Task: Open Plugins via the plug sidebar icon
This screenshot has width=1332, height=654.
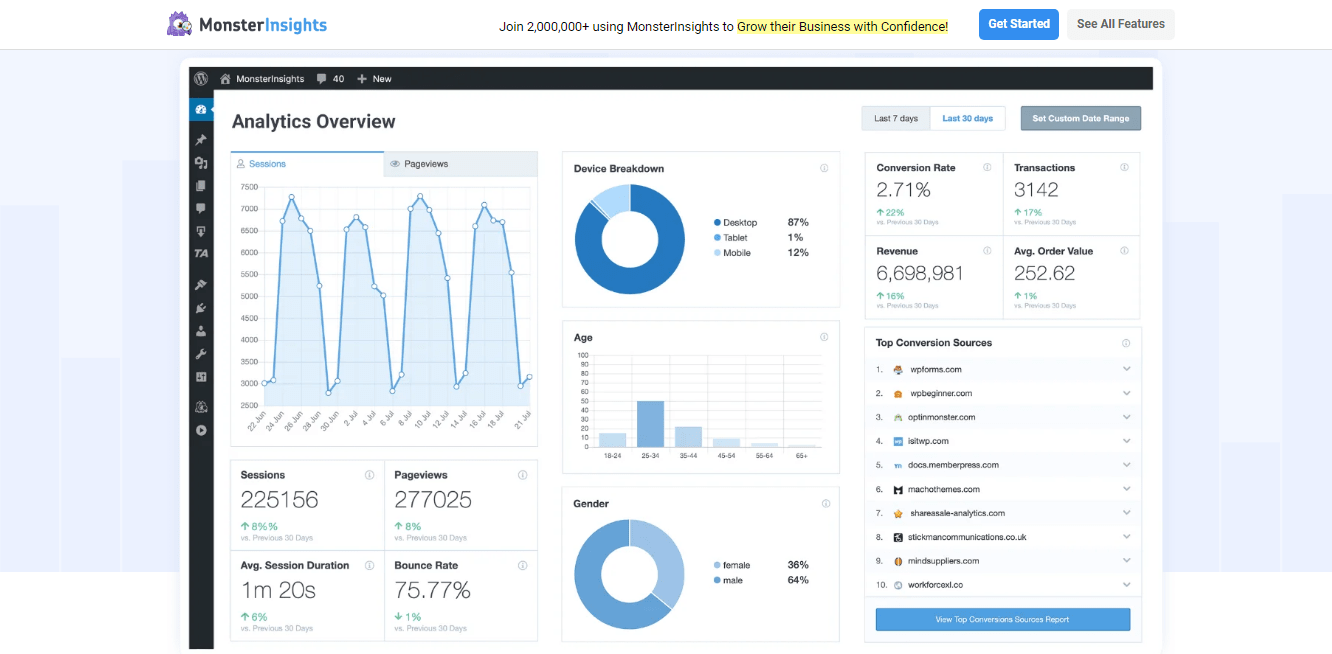Action: [x=201, y=308]
